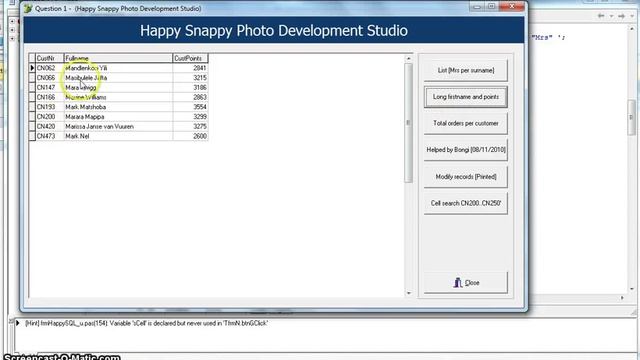Open the back-history dropdown in the IDE
Screen dimensions: 640x360
click(x=611, y=16)
